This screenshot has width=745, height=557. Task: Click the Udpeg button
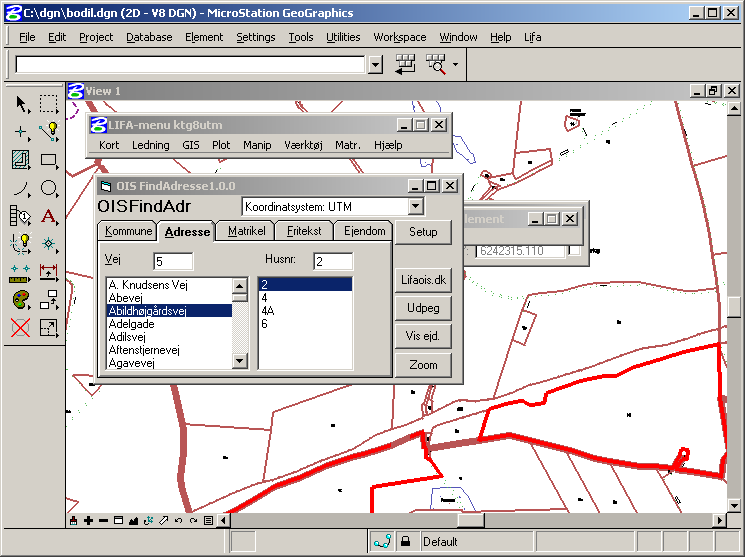tap(423, 308)
